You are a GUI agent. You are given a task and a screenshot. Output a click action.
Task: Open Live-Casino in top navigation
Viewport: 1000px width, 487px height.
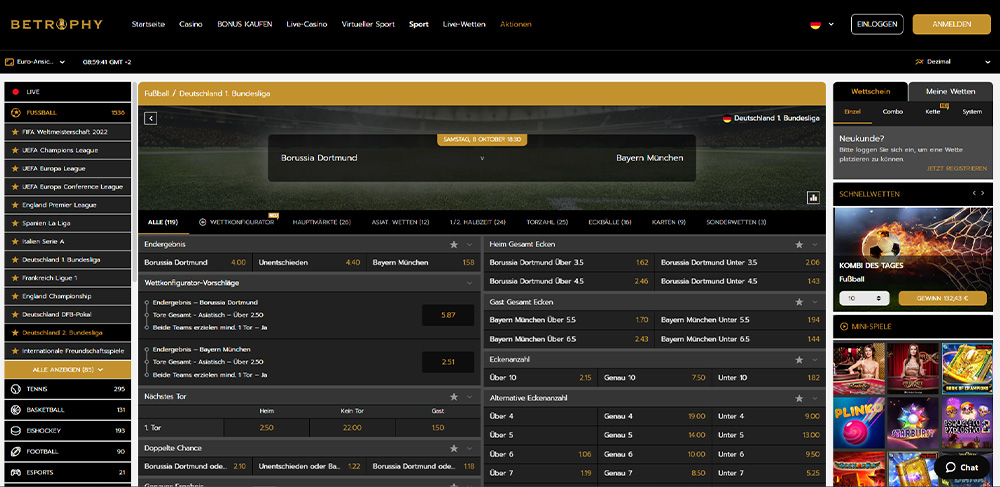point(307,24)
